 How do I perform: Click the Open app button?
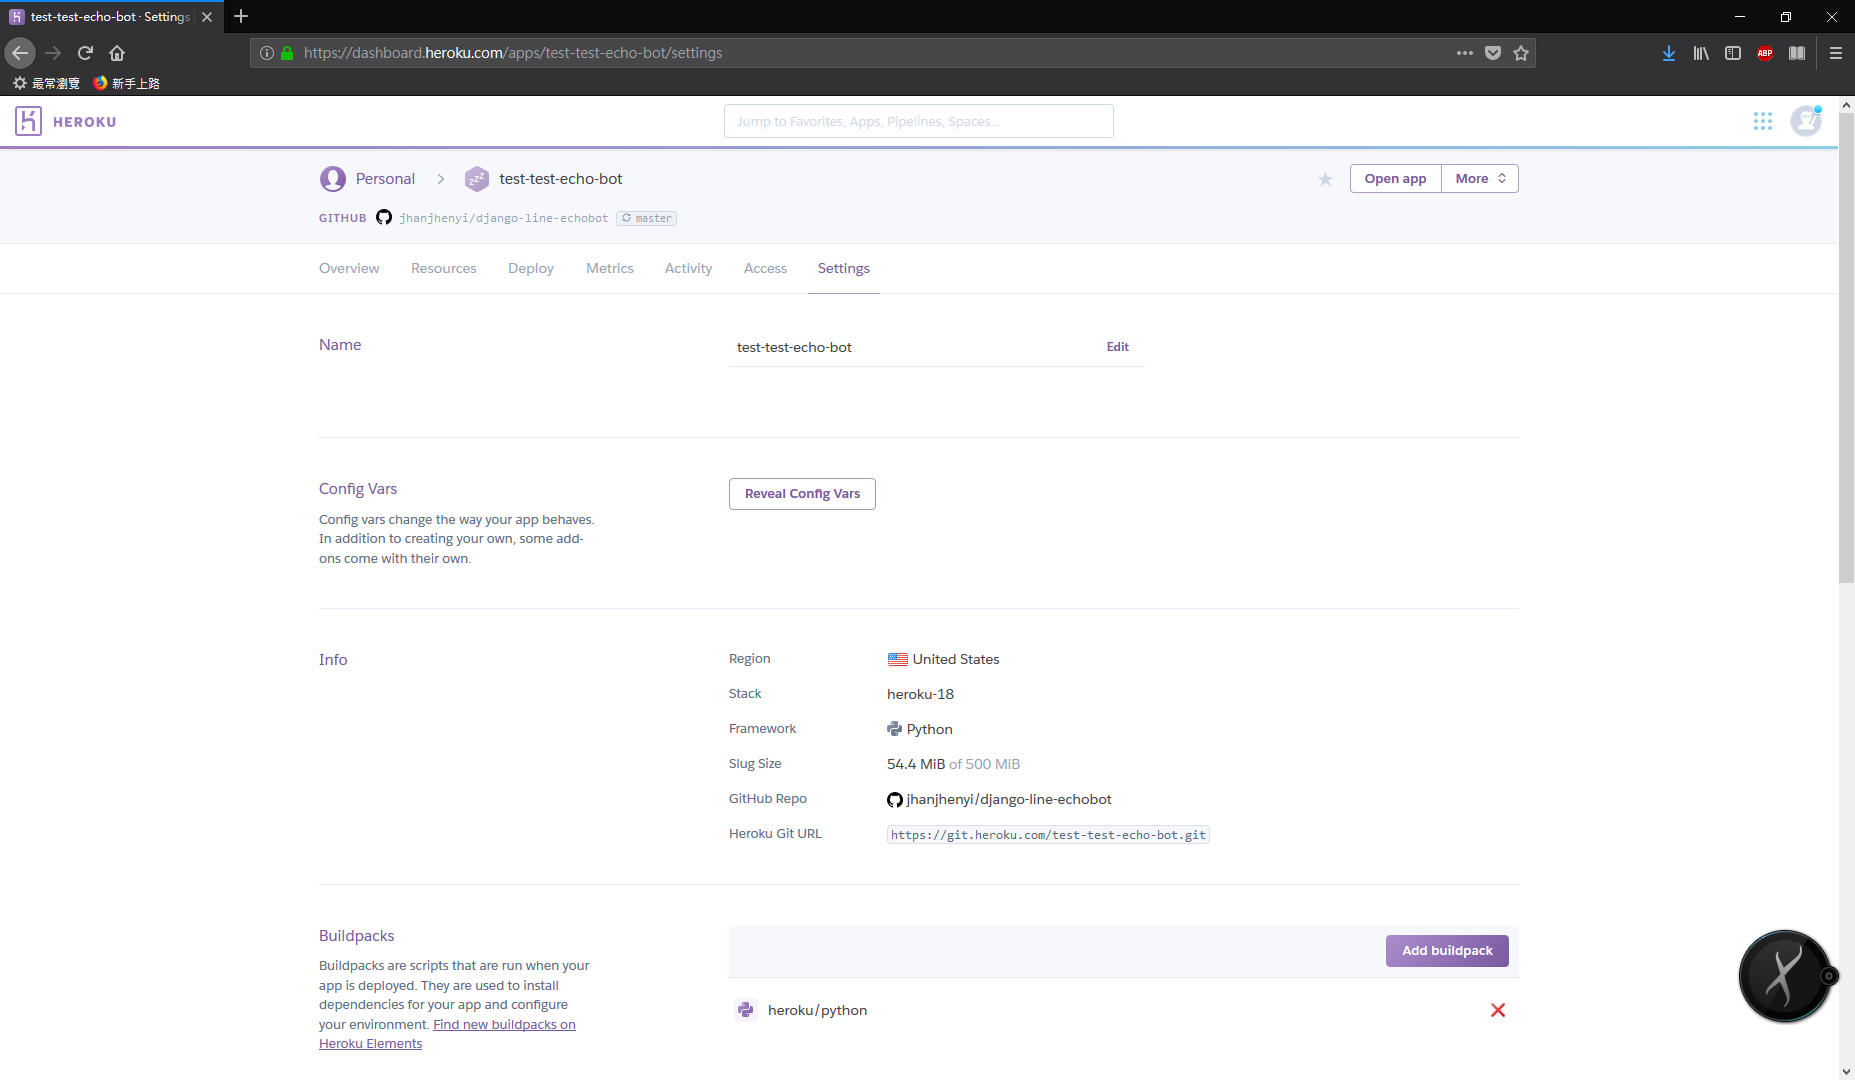point(1396,179)
